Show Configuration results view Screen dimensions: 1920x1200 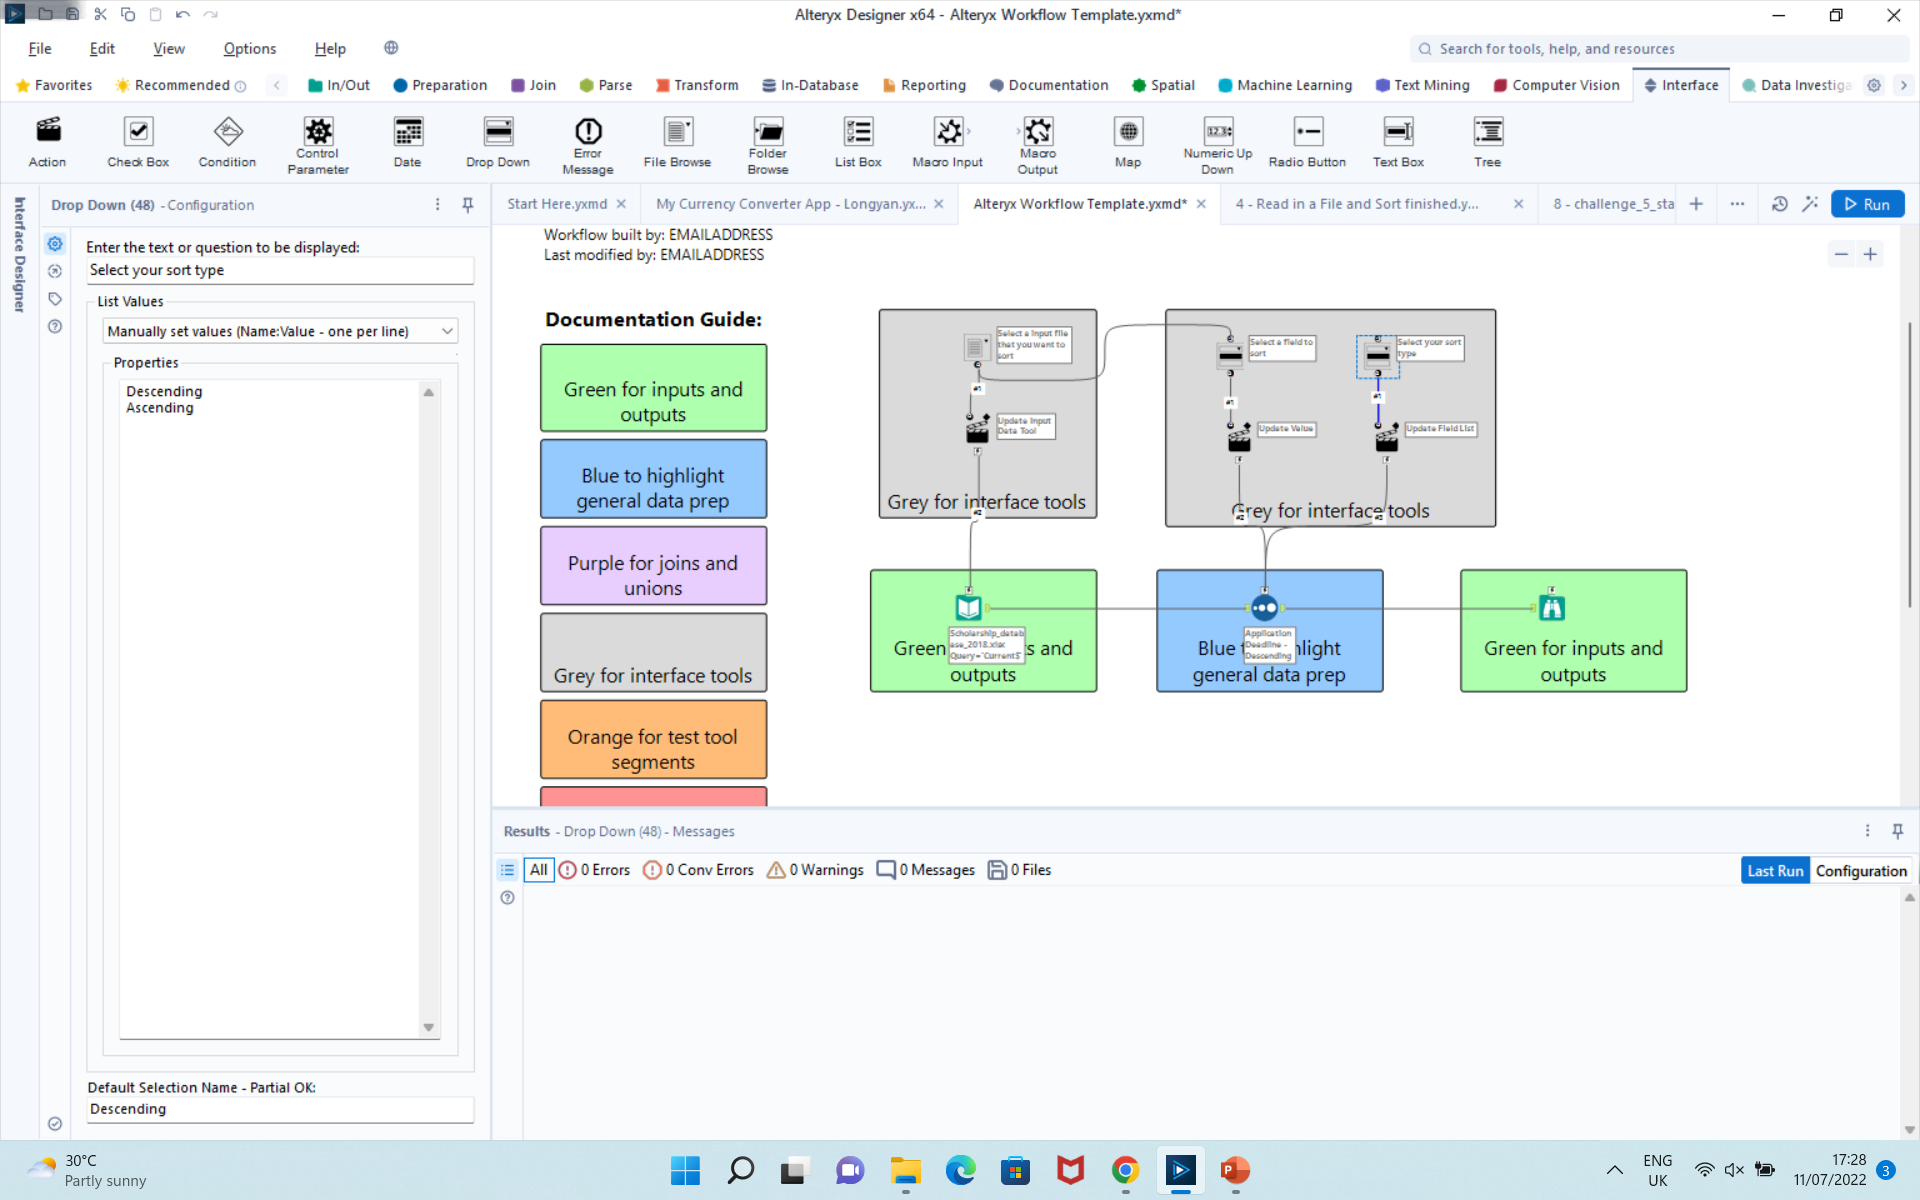pyautogui.click(x=1861, y=871)
